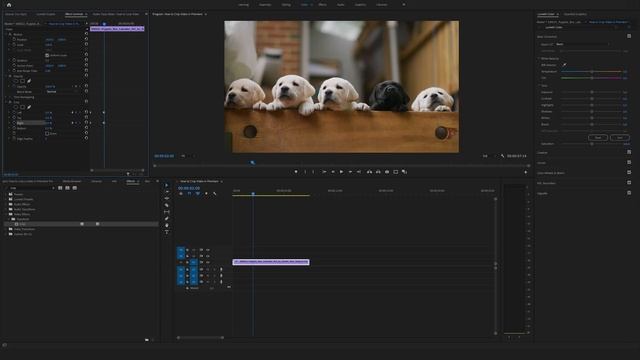Screen dimensions: 640x360
Task: Toggle the Crop Zoom checkbox
Action: point(47,133)
